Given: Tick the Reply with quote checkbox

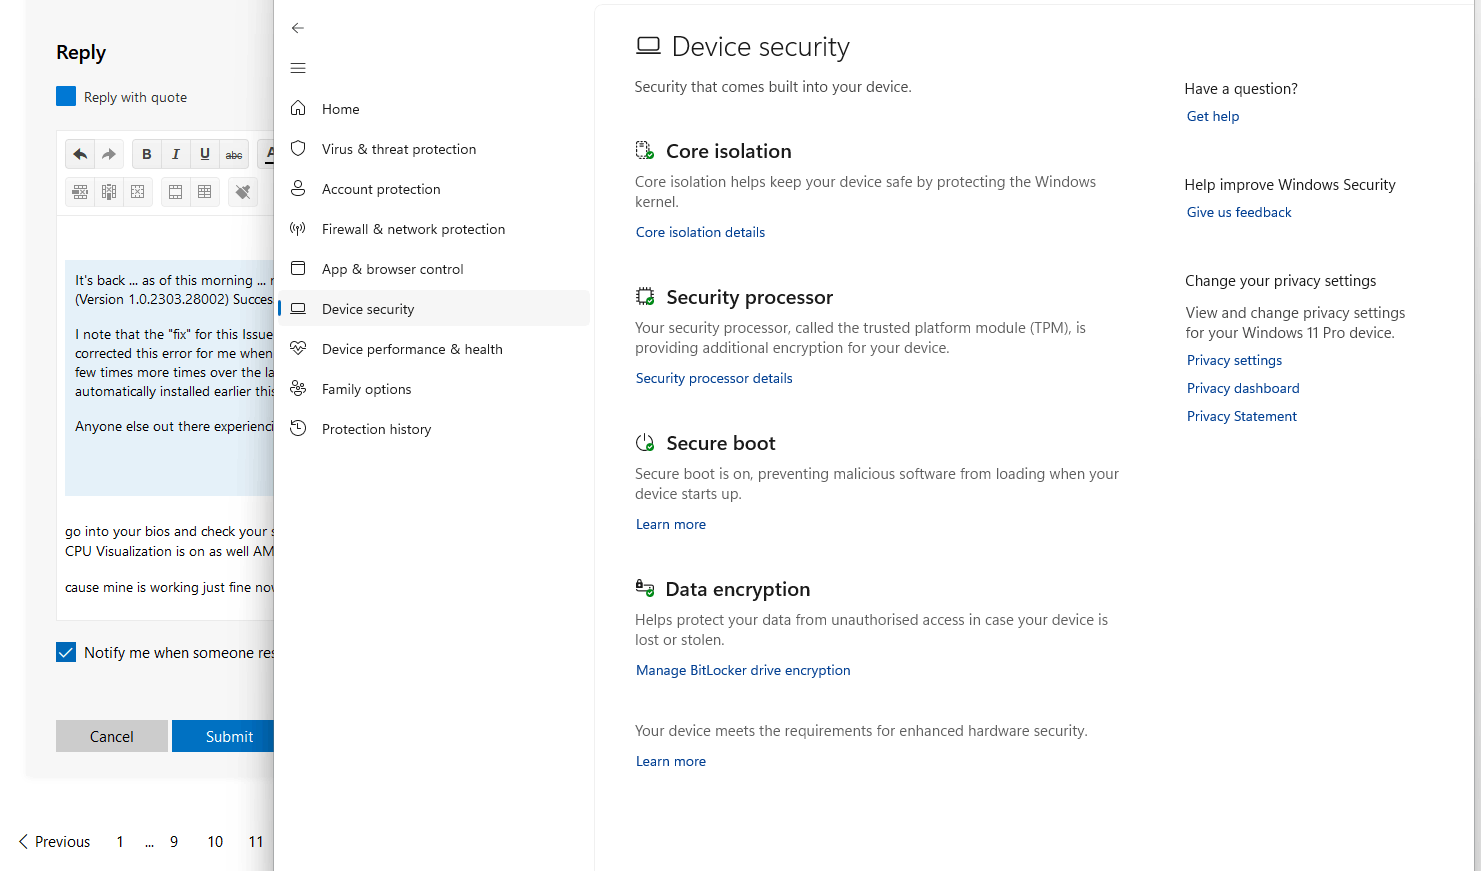Looking at the screenshot, I should [66, 96].
